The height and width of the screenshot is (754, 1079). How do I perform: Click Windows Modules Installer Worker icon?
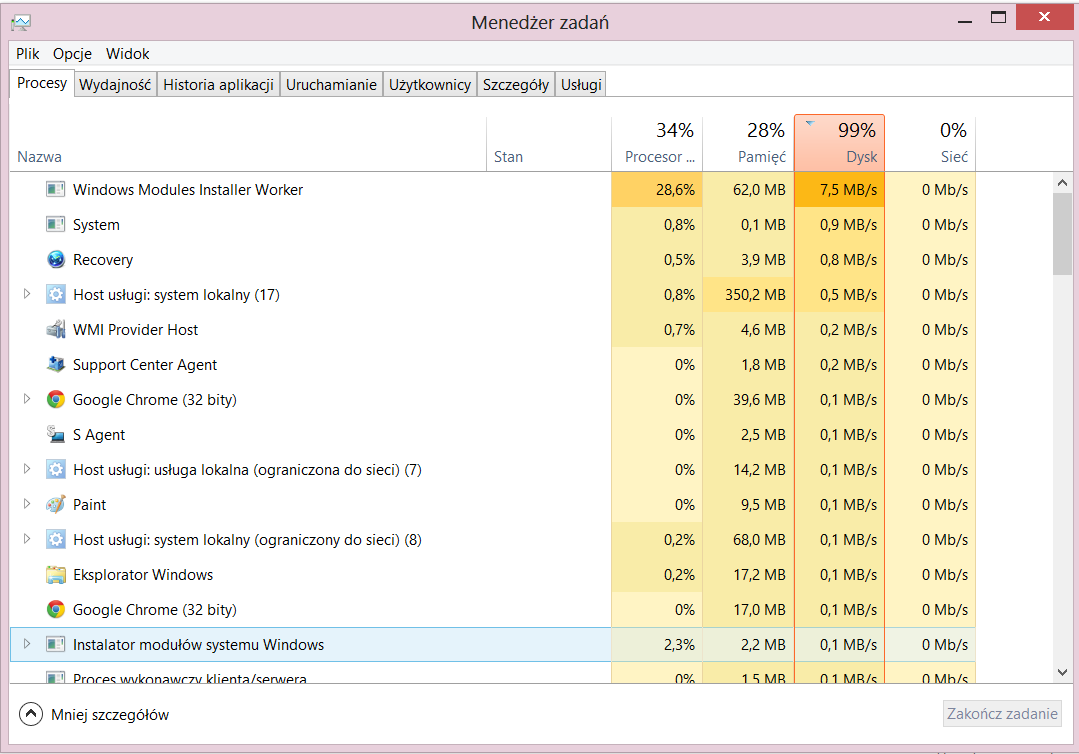(x=56, y=190)
